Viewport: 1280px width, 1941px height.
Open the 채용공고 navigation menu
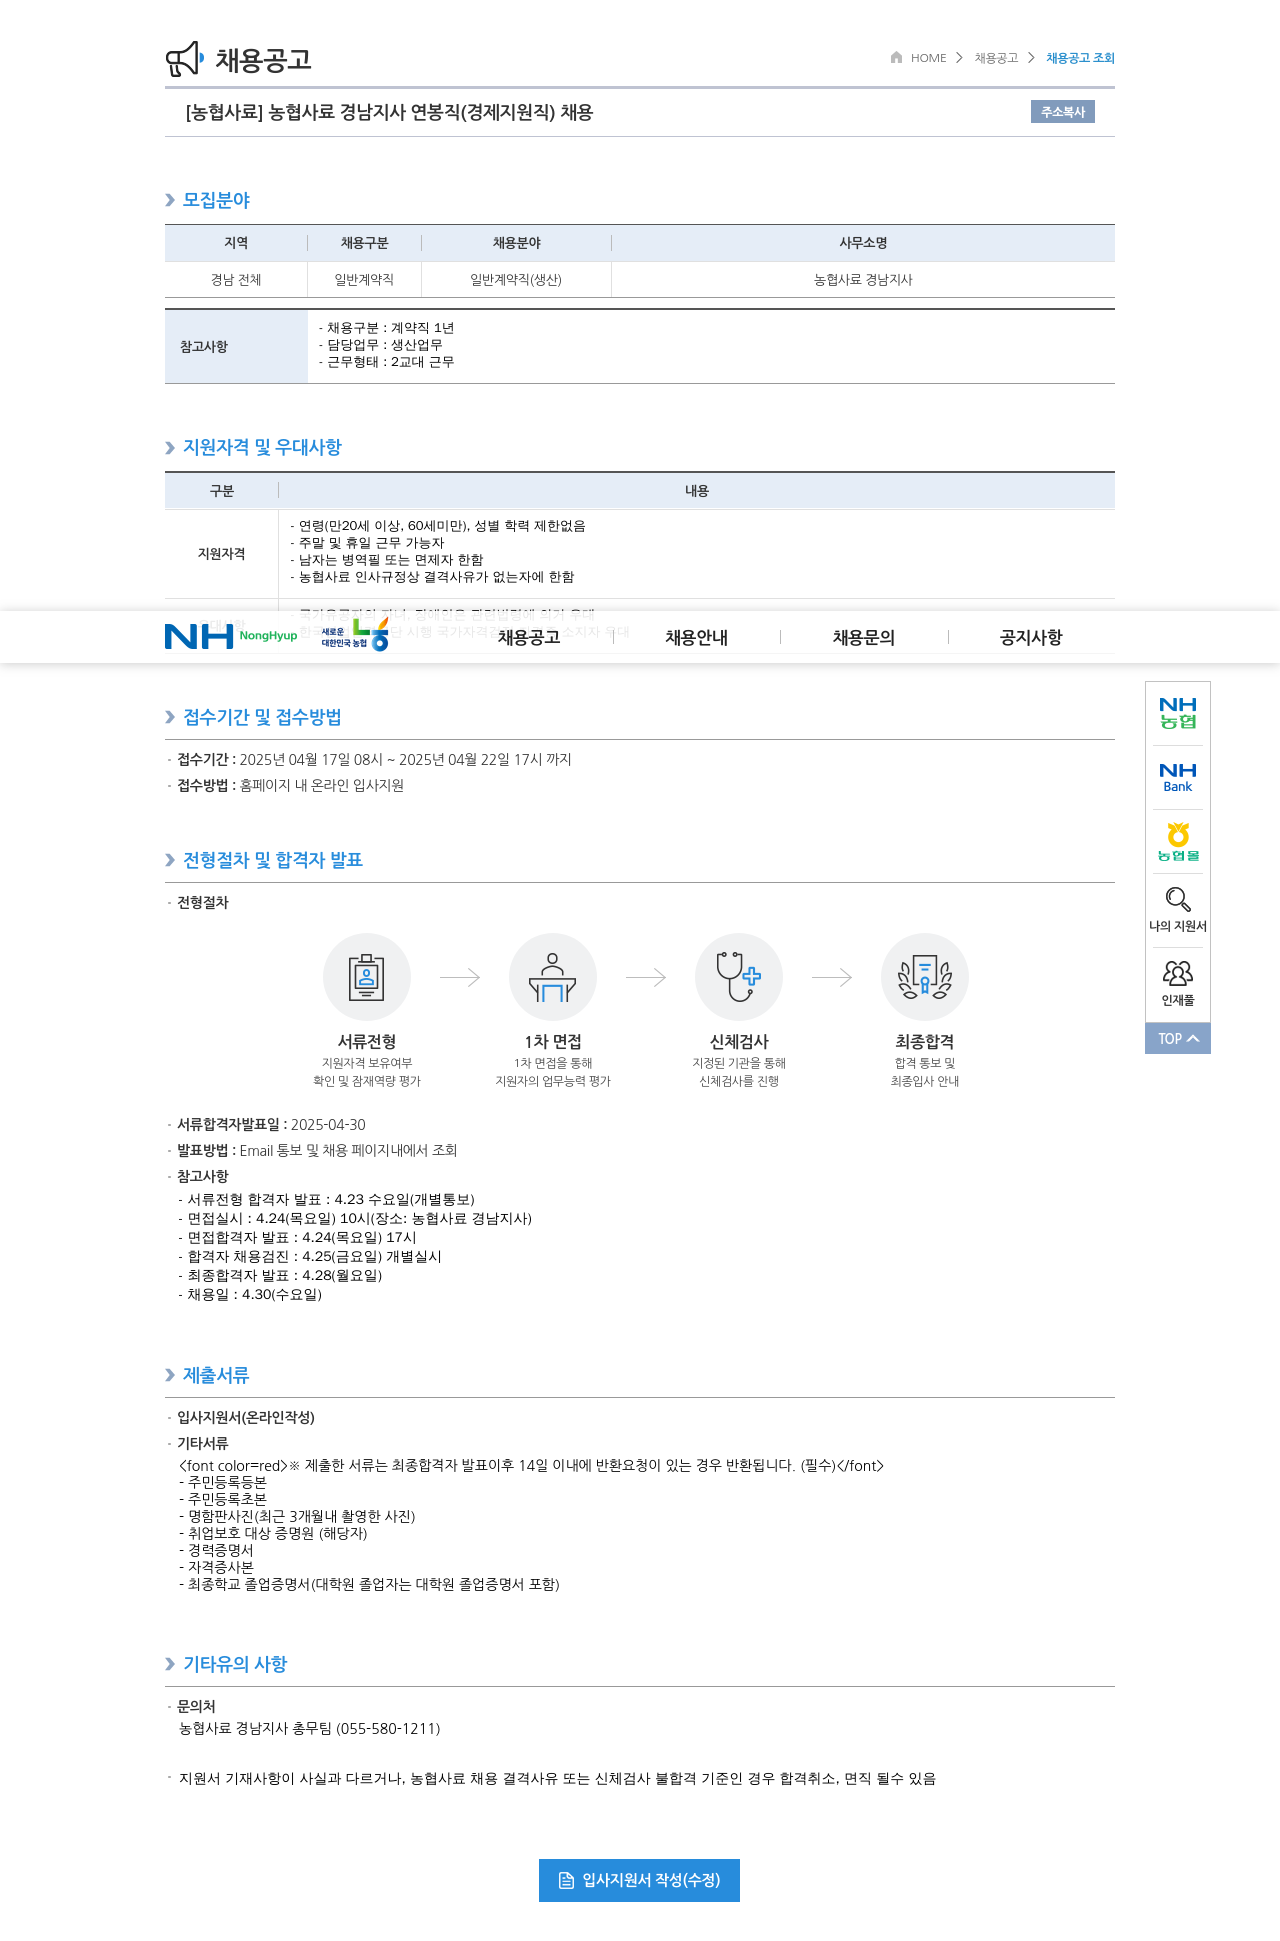click(529, 637)
